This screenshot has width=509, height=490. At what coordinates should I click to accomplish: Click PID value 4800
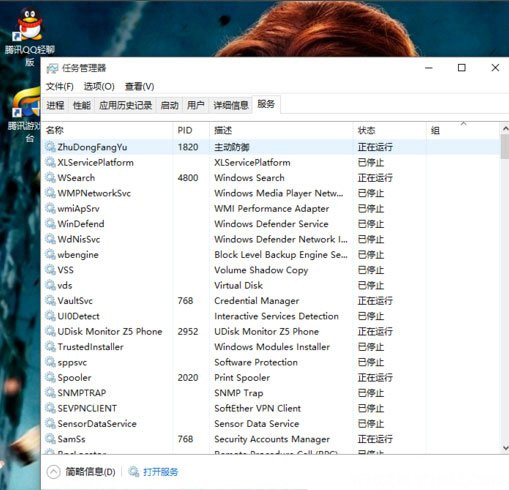click(188, 178)
